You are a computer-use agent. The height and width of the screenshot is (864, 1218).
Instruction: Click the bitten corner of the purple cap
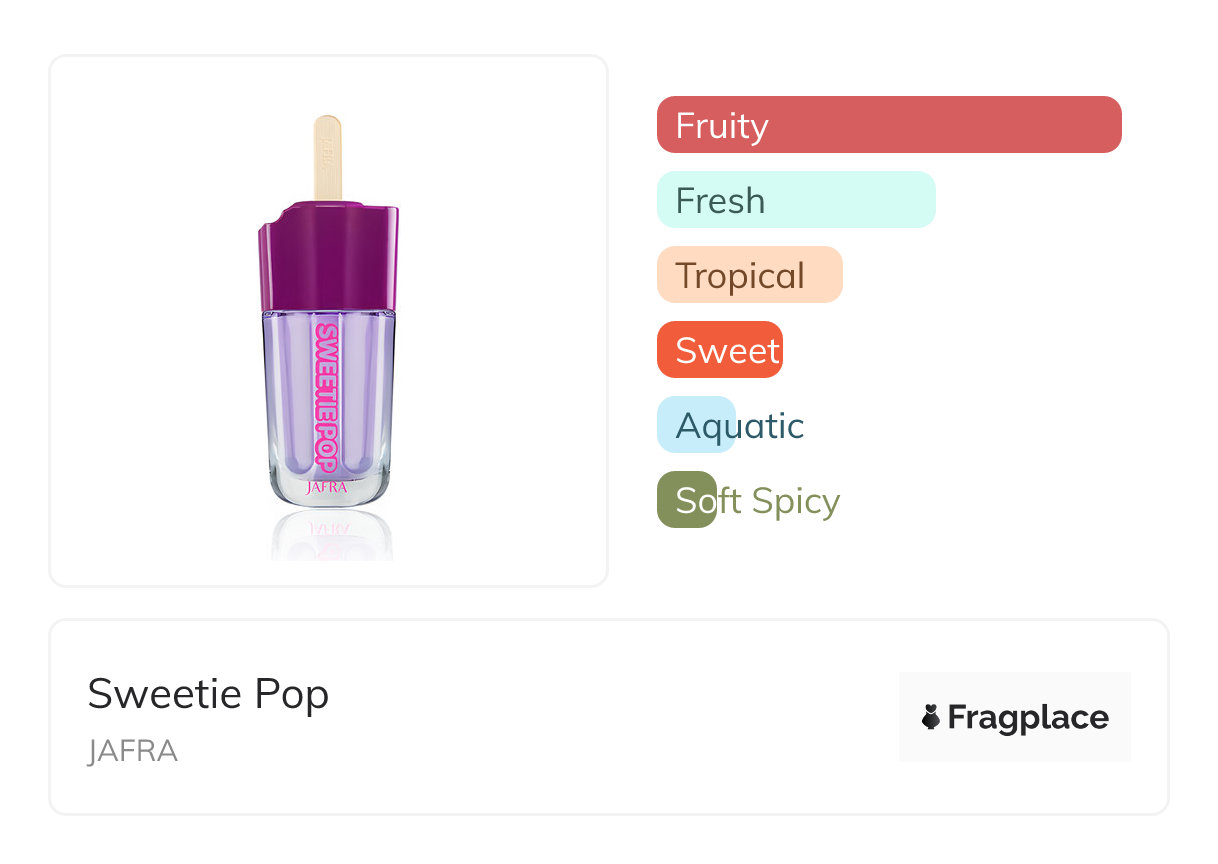pos(272,214)
